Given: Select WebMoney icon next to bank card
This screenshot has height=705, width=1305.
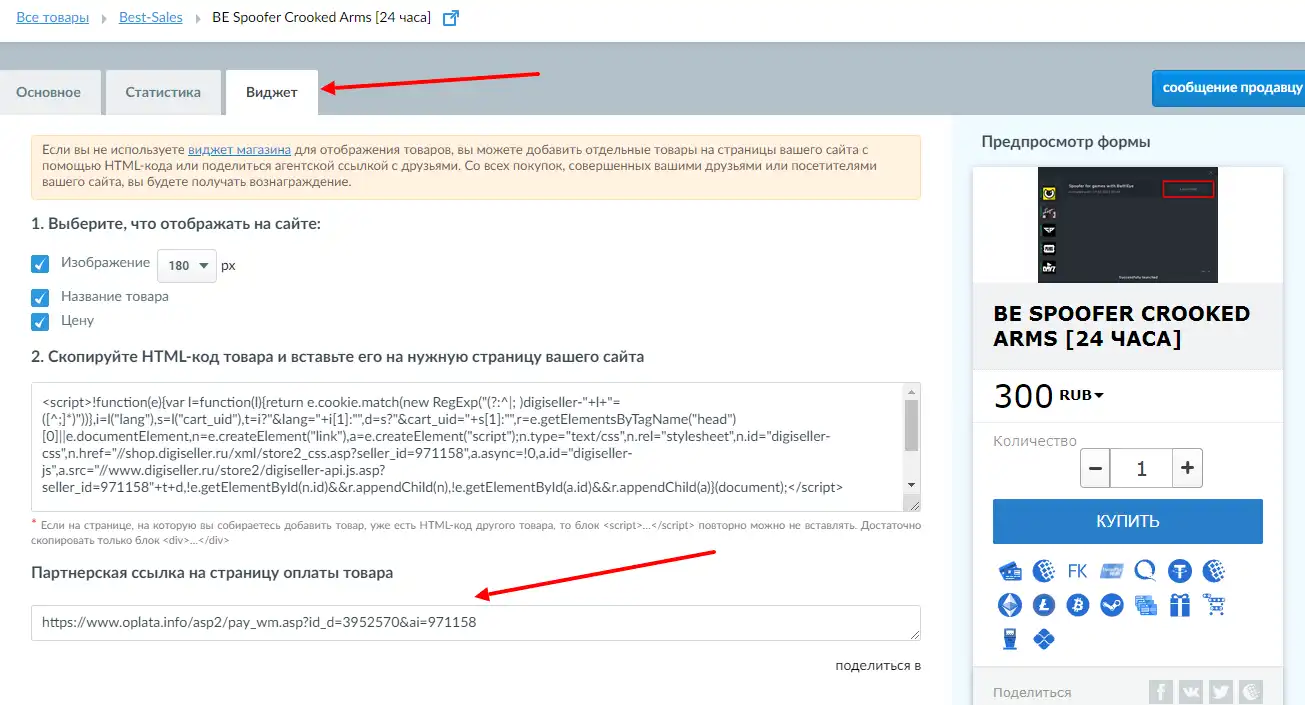Looking at the screenshot, I should point(1044,571).
